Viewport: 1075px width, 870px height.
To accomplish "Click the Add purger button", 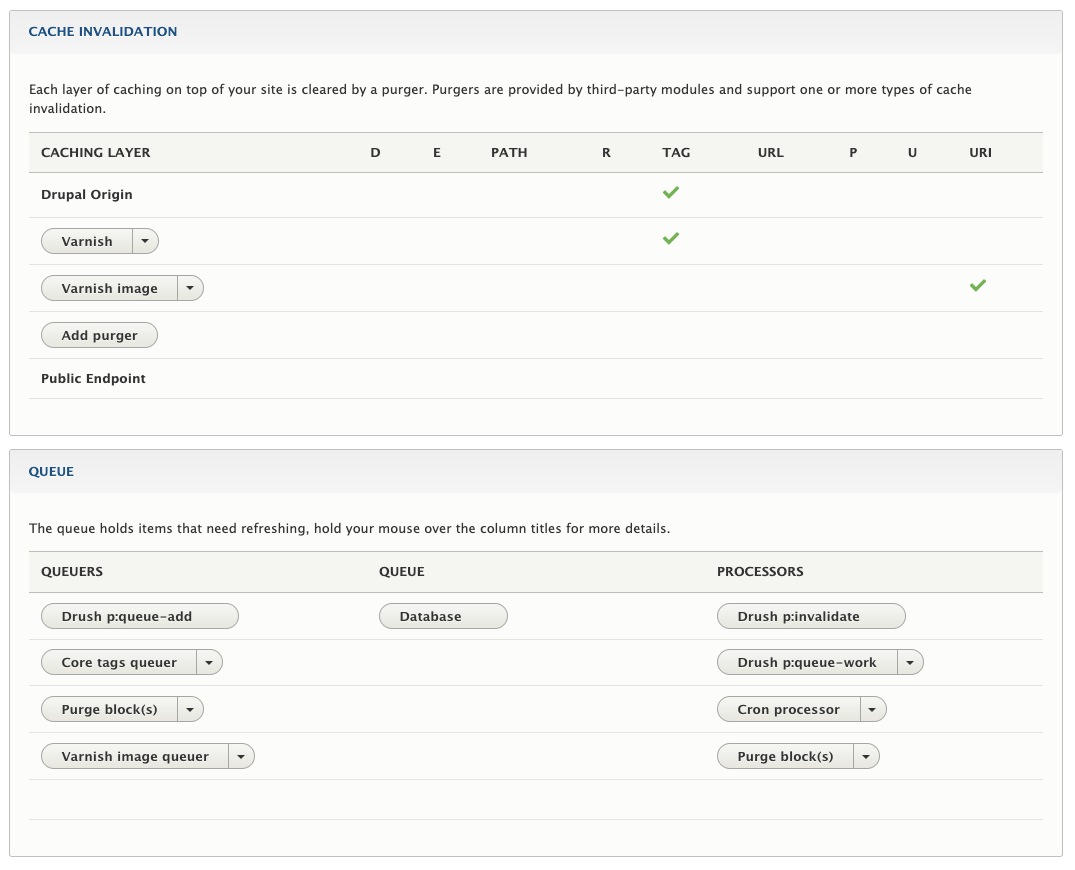I will coord(99,335).
